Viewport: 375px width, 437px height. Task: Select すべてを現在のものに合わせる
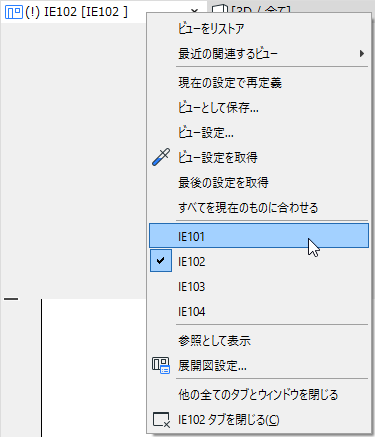259,208
